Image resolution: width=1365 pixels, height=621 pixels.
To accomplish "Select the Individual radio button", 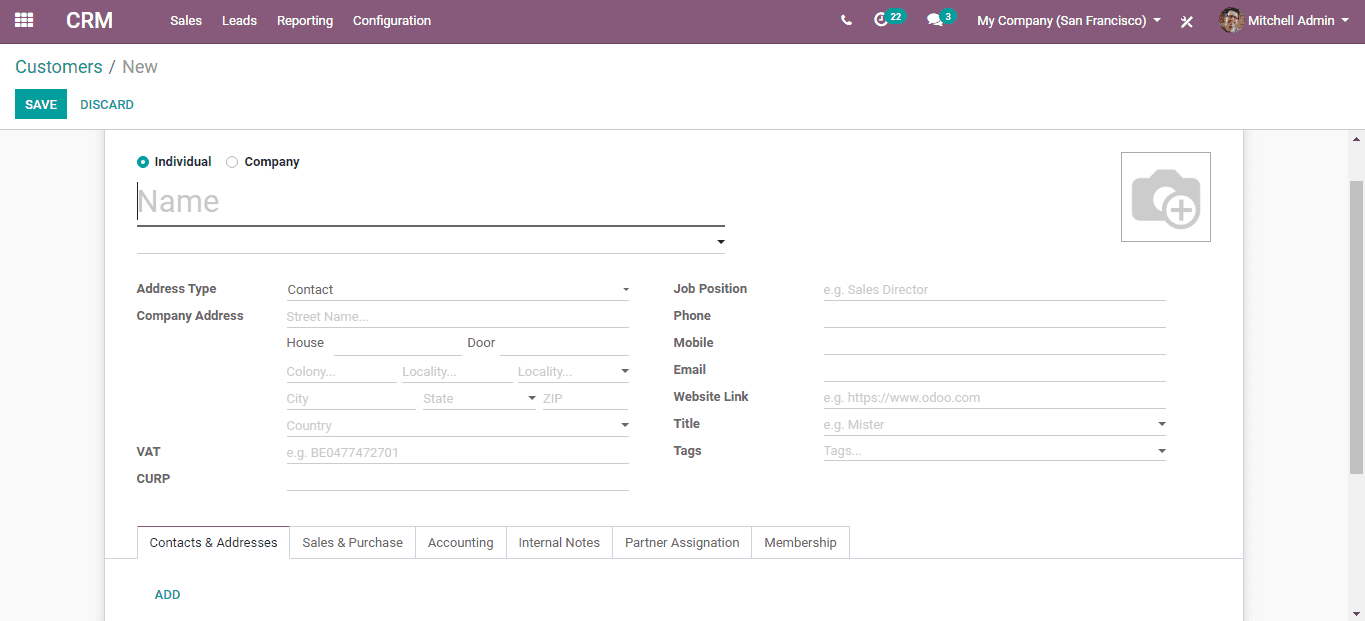I will pos(143,162).
